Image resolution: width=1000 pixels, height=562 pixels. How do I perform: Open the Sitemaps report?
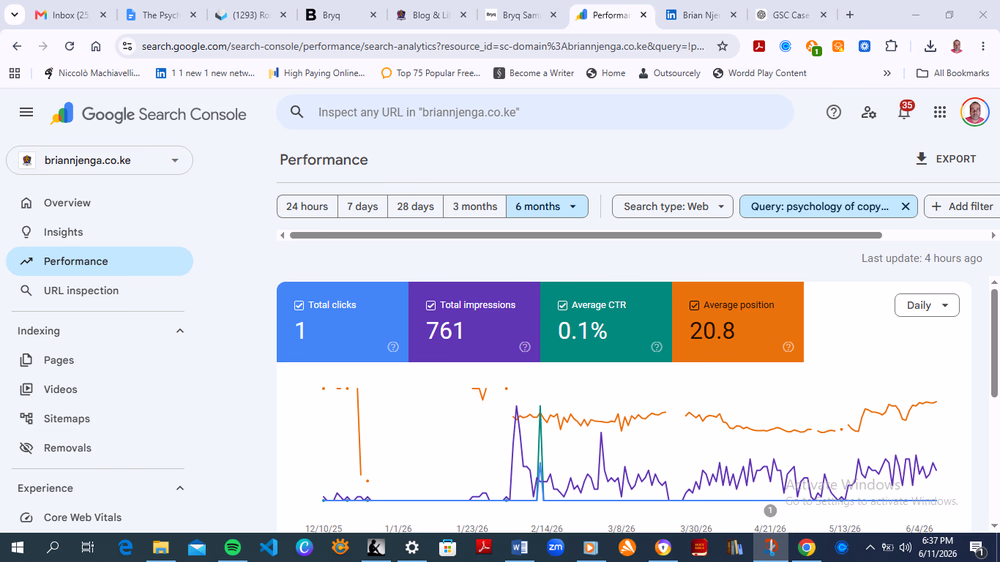[99, 419]
